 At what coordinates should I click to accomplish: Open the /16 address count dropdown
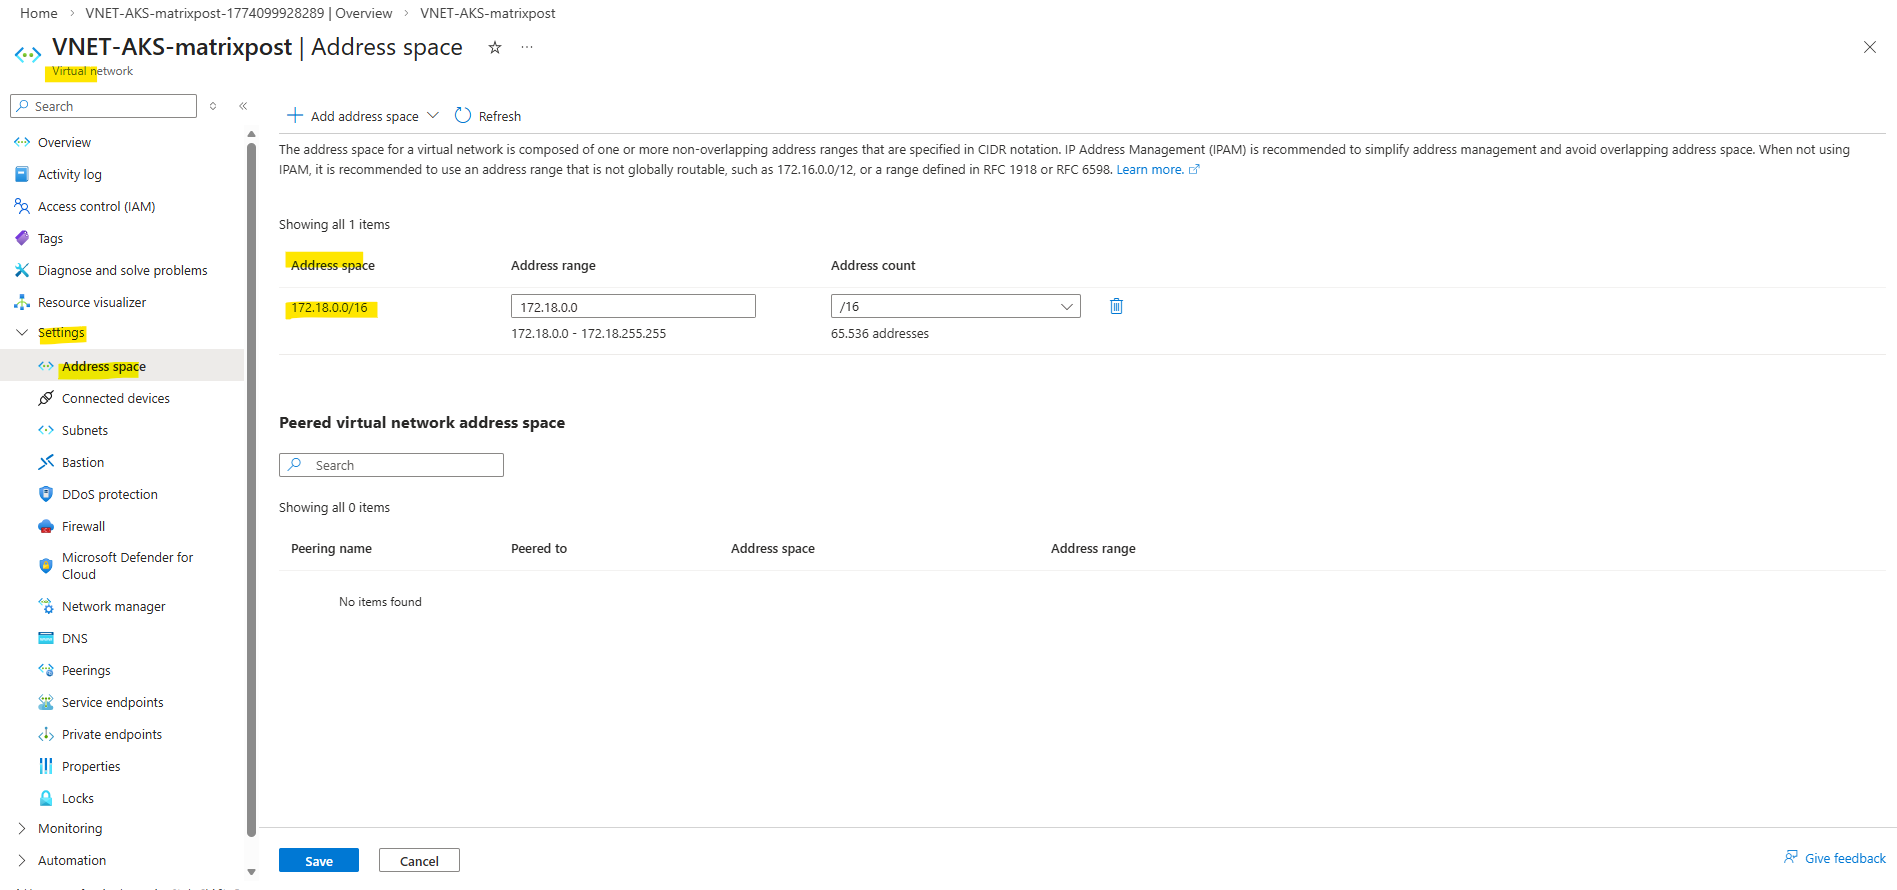click(x=955, y=307)
